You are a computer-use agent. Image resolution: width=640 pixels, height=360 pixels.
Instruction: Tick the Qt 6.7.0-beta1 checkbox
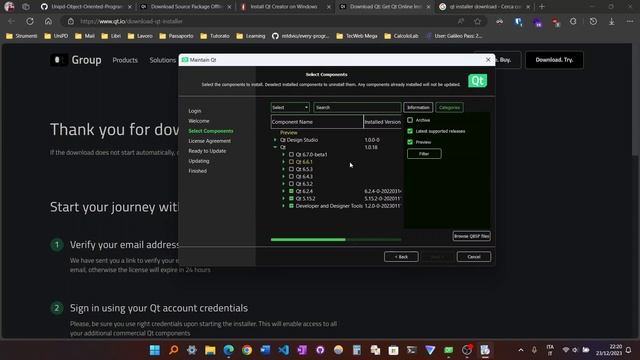(291, 155)
